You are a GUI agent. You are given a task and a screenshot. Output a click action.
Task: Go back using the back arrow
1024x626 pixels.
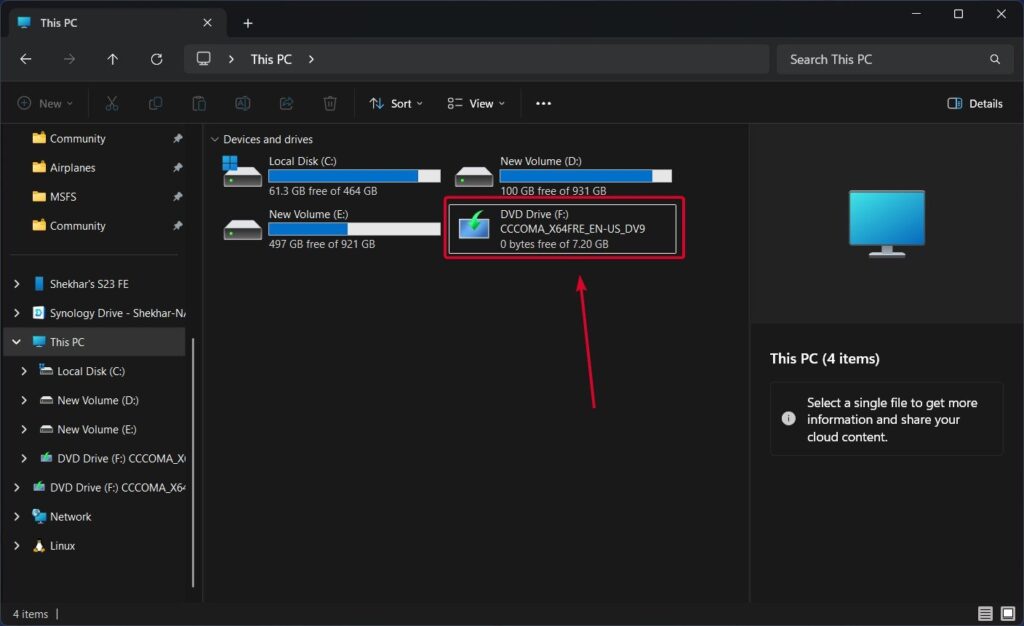click(x=25, y=59)
